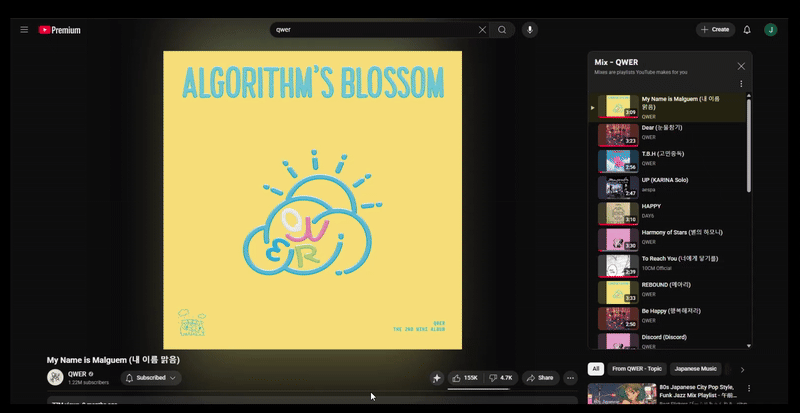800x413 pixels.
Task: Select REBOUND in the mix list
Action: pyautogui.click(x=667, y=292)
